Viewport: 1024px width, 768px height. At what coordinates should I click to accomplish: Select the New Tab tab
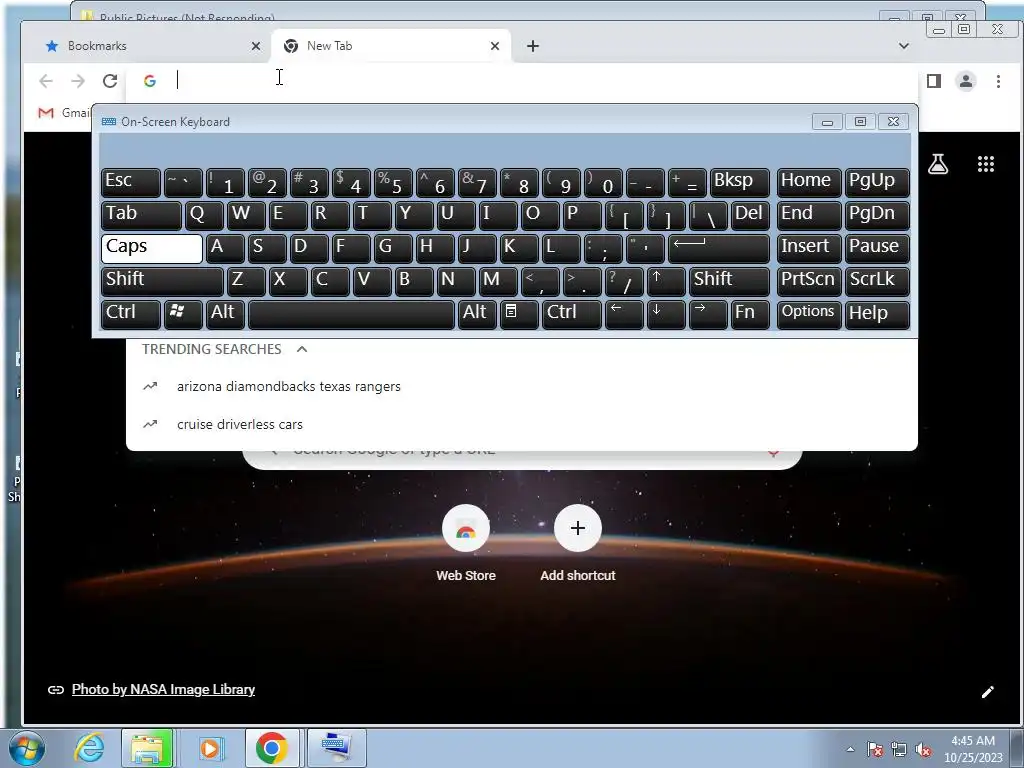coord(391,46)
